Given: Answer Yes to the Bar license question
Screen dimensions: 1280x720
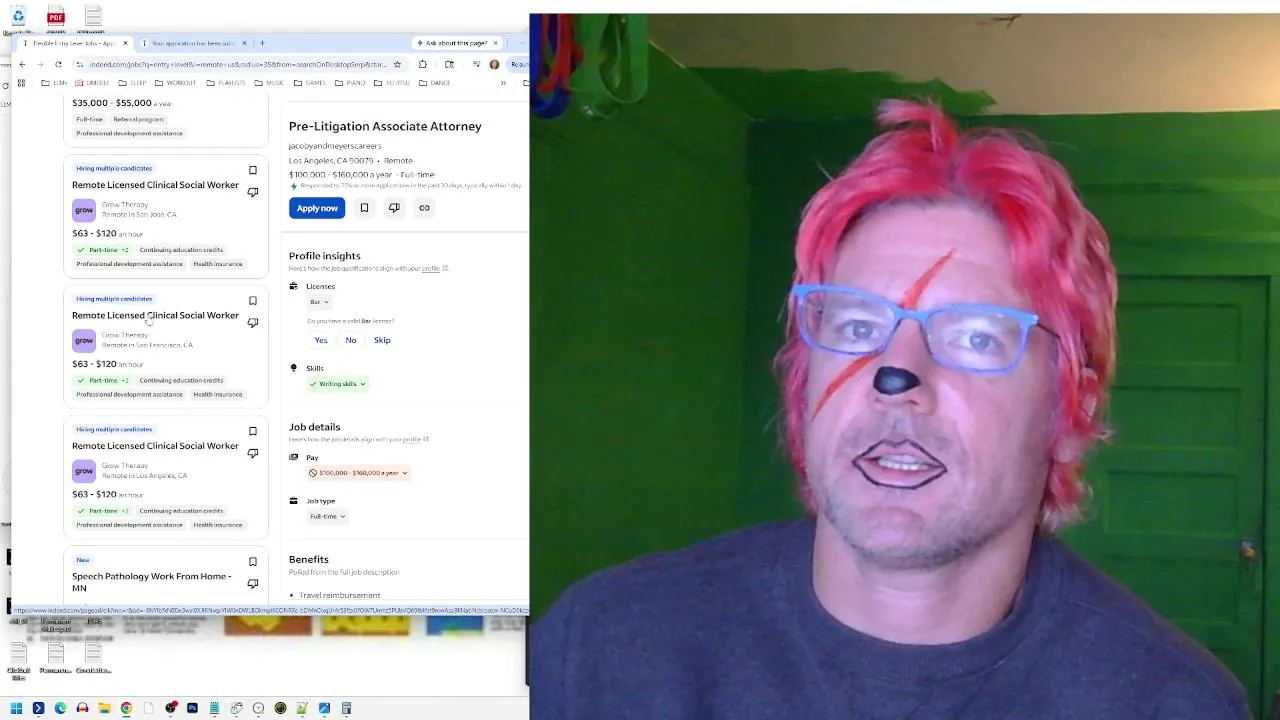Looking at the screenshot, I should (x=321, y=340).
